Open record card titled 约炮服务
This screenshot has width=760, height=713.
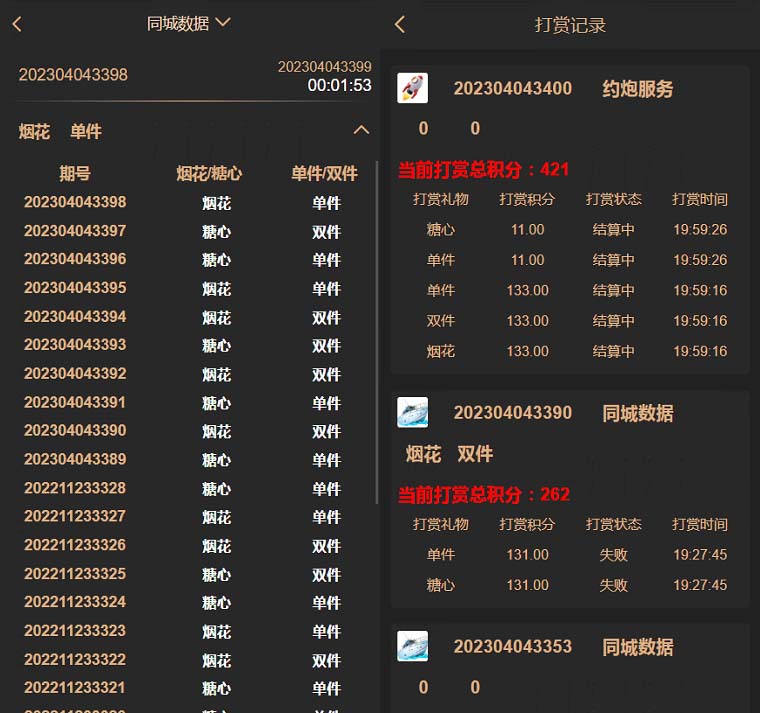[x=637, y=89]
